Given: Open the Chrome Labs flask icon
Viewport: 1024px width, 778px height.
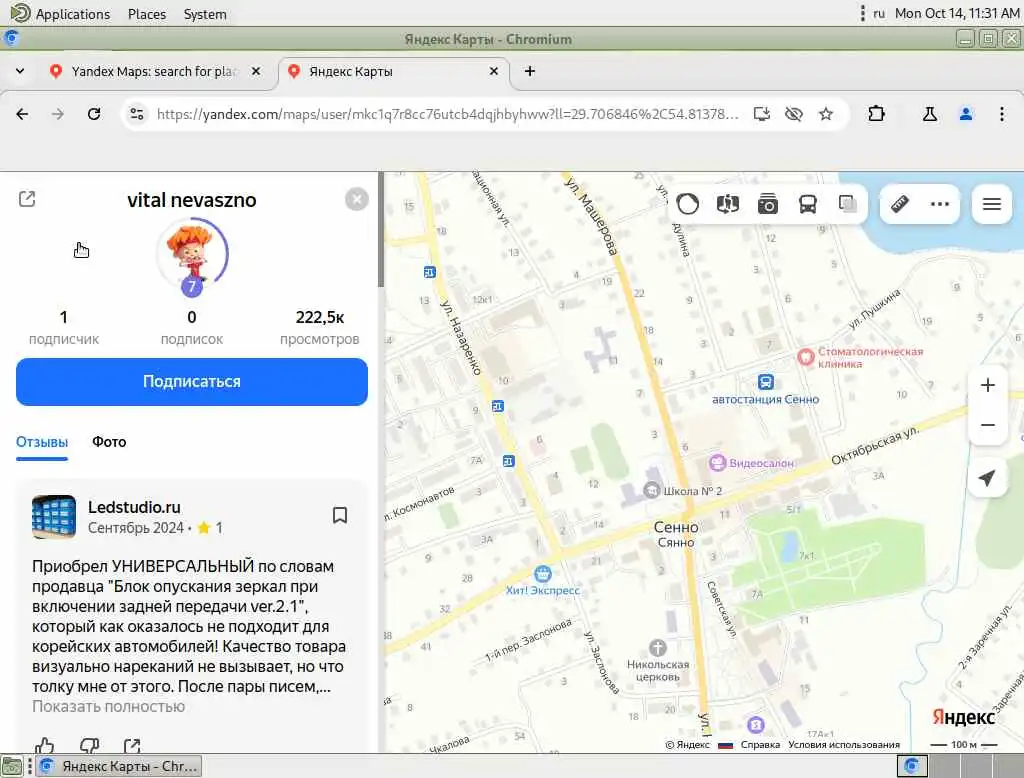Looking at the screenshot, I should (x=930, y=114).
